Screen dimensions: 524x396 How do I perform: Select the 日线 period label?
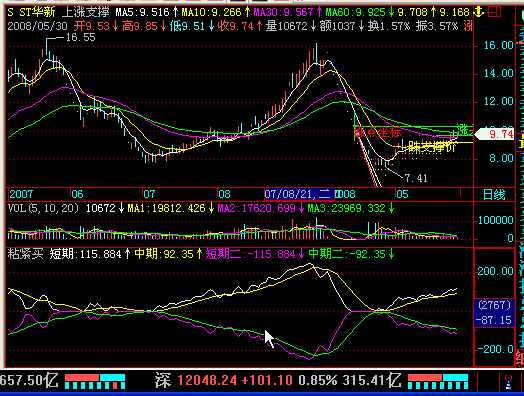coord(494,194)
